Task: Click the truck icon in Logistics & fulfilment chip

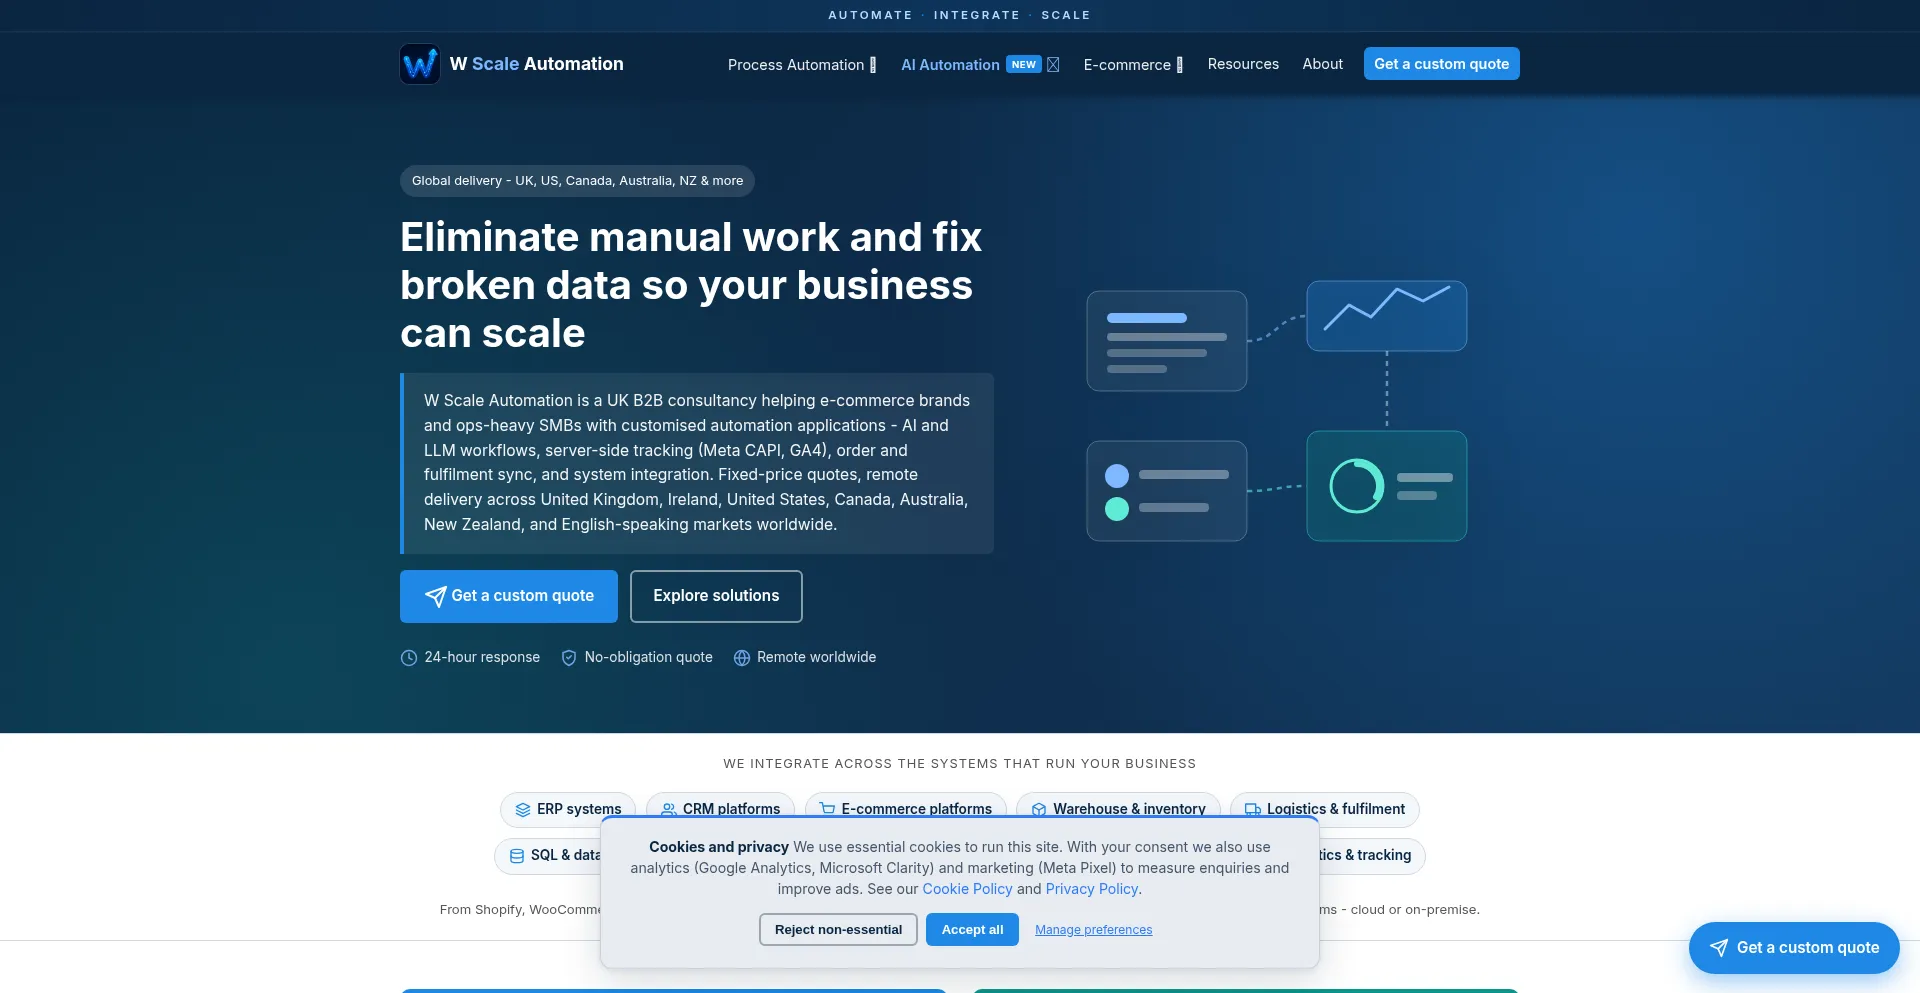Action: click(x=1253, y=810)
